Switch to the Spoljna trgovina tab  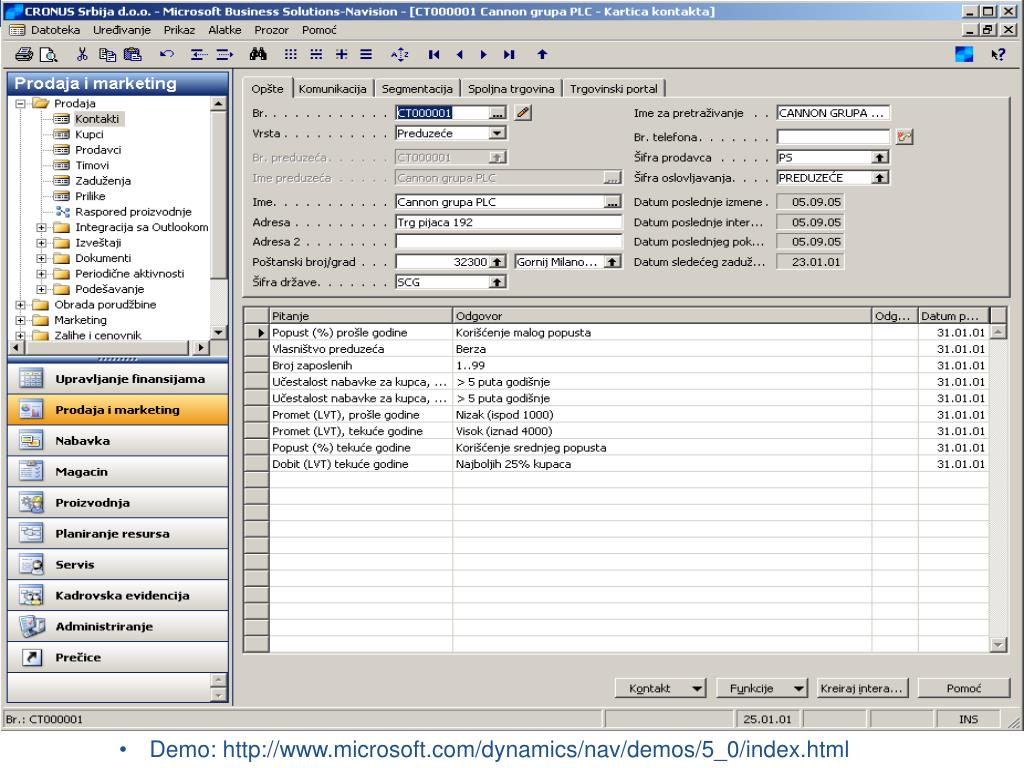[x=511, y=89]
